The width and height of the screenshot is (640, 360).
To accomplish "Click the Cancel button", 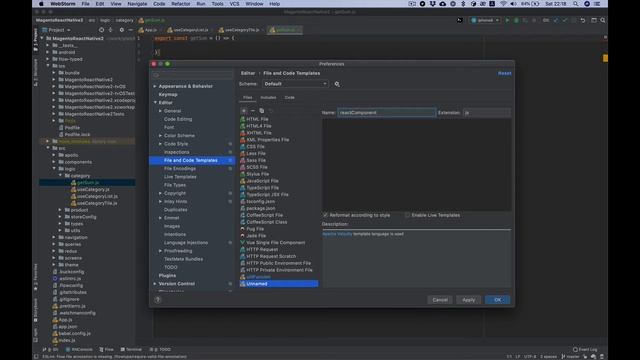I will click(x=440, y=300).
